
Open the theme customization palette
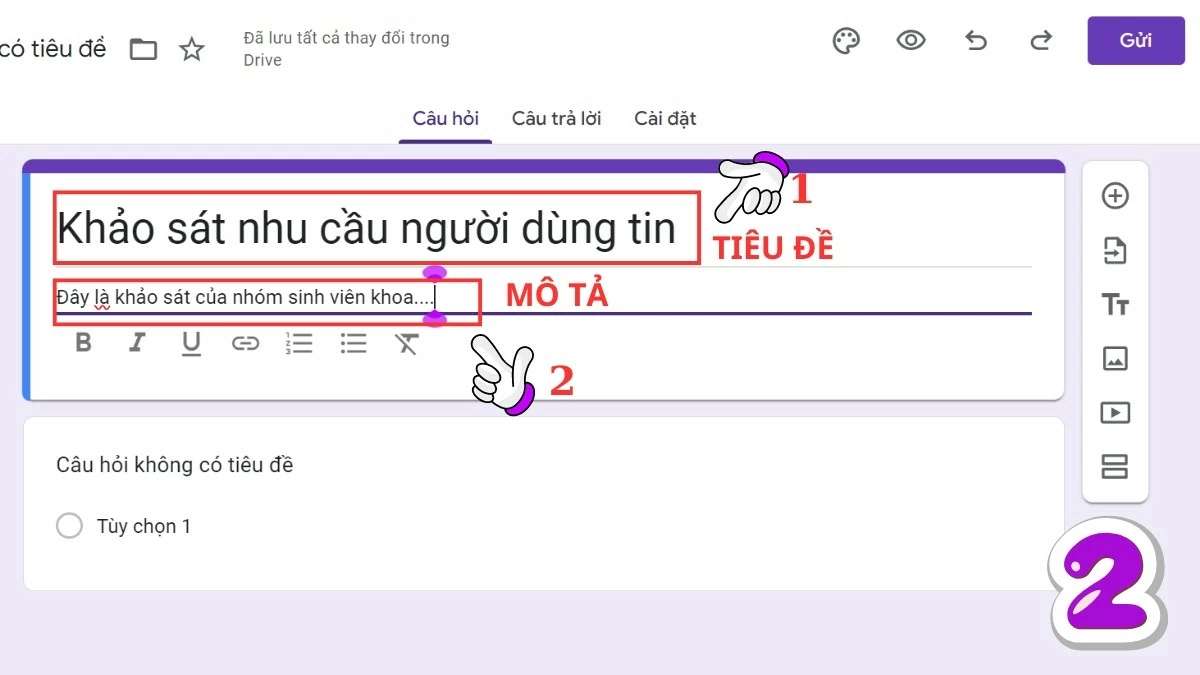845,41
